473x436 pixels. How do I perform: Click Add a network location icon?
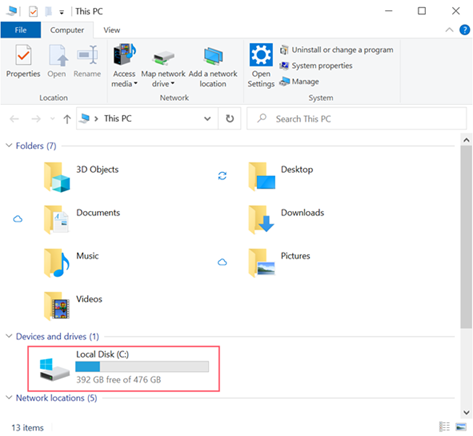(213, 56)
